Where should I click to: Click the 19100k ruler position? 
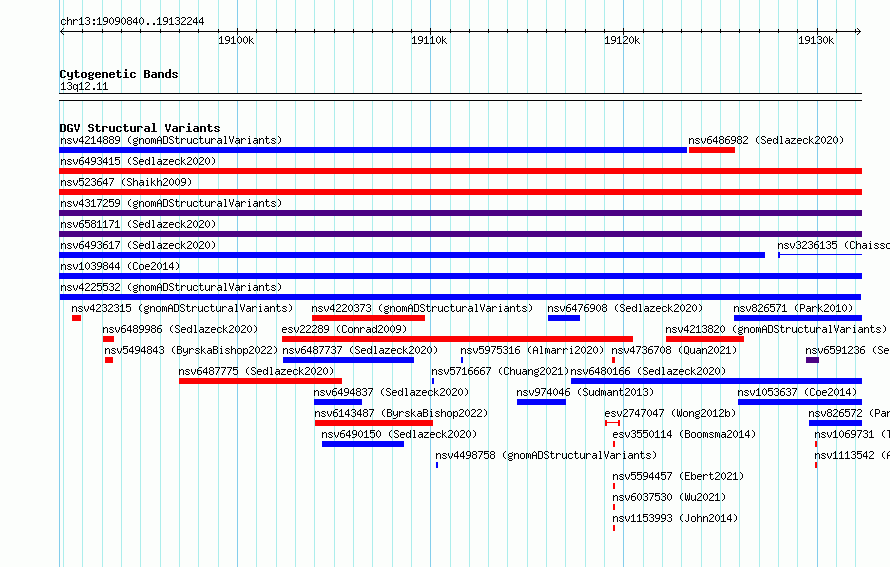click(236, 40)
